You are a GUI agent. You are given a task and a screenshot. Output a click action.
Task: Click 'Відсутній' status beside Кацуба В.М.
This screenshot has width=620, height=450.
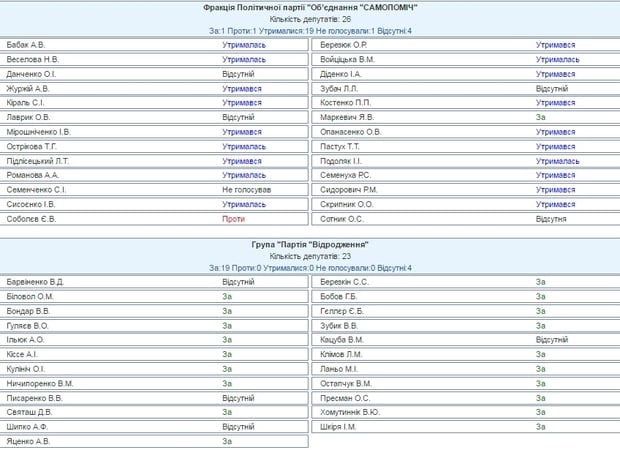552,340
